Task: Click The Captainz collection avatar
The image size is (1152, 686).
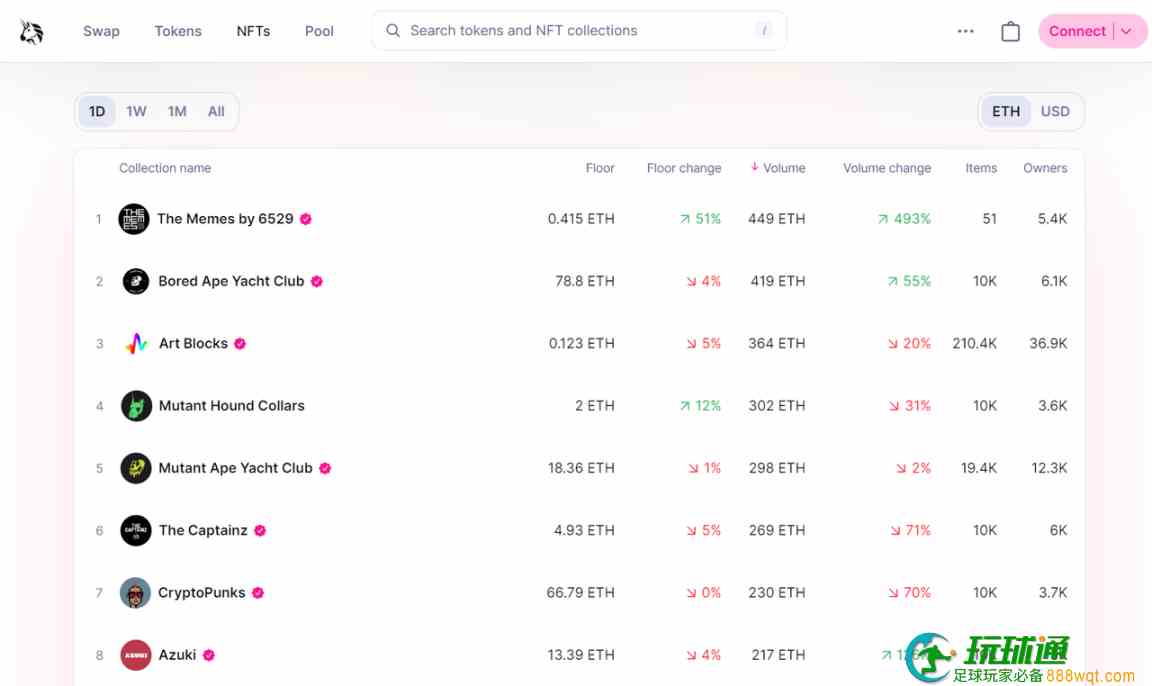Action: click(x=136, y=530)
